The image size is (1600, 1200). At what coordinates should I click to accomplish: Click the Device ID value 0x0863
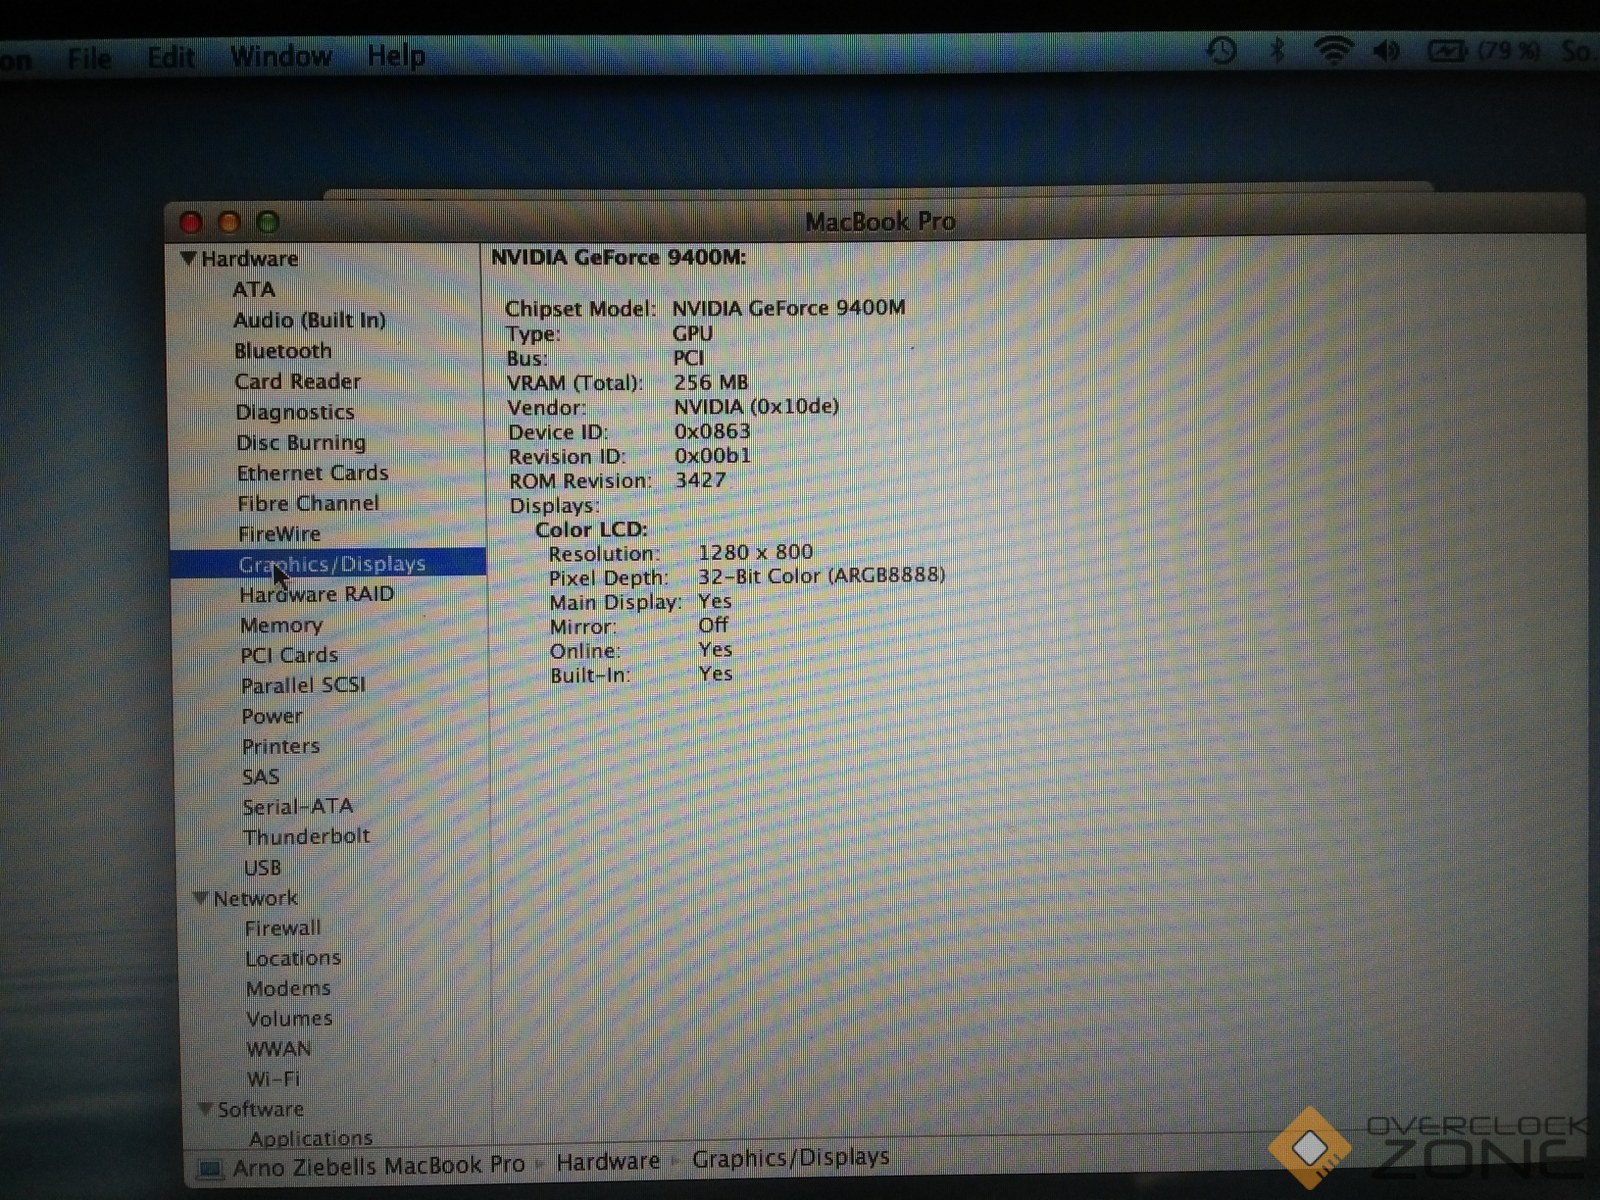[x=712, y=431]
